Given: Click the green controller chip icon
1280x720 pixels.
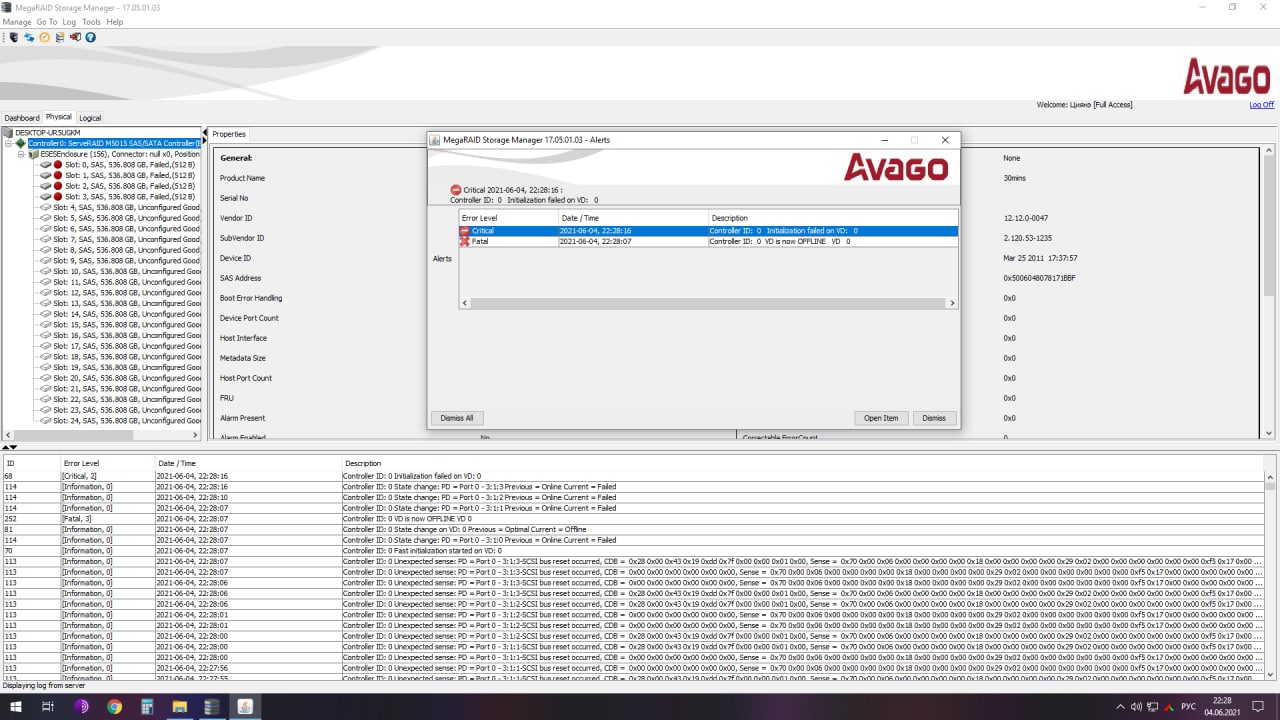Looking at the screenshot, I should point(21,143).
